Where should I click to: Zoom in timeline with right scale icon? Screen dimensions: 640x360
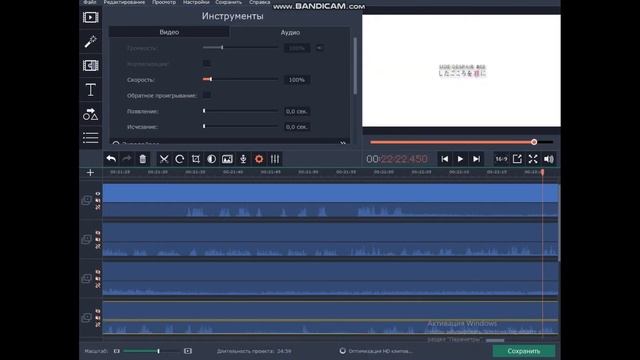pyautogui.click(x=188, y=351)
